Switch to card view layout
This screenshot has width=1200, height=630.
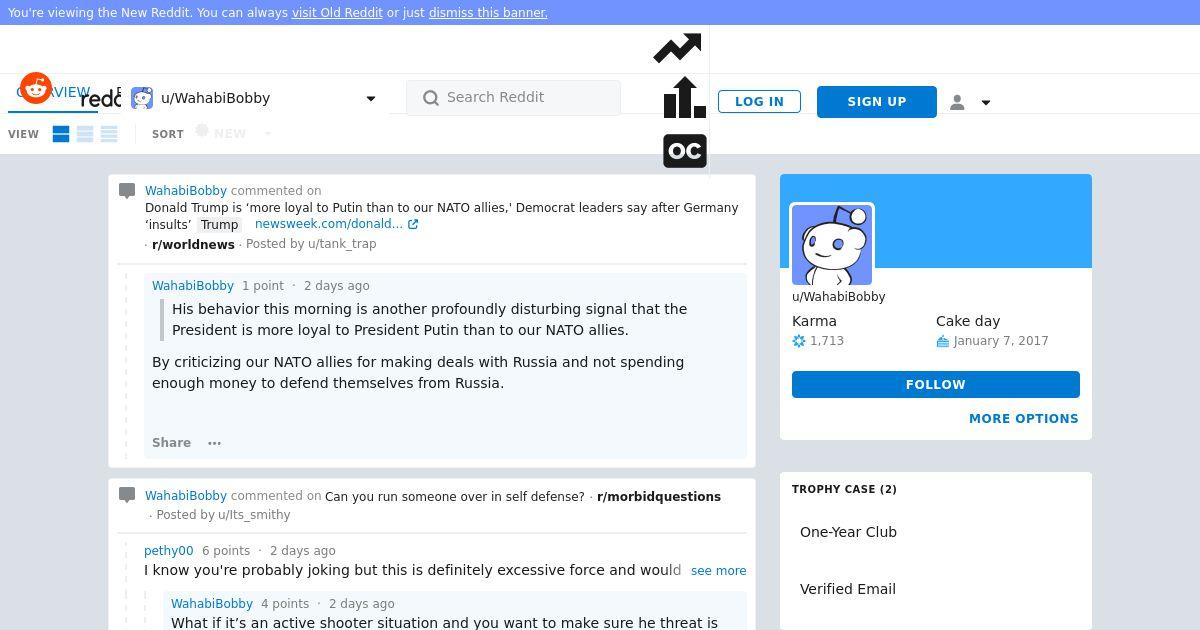[x=61, y=134]
